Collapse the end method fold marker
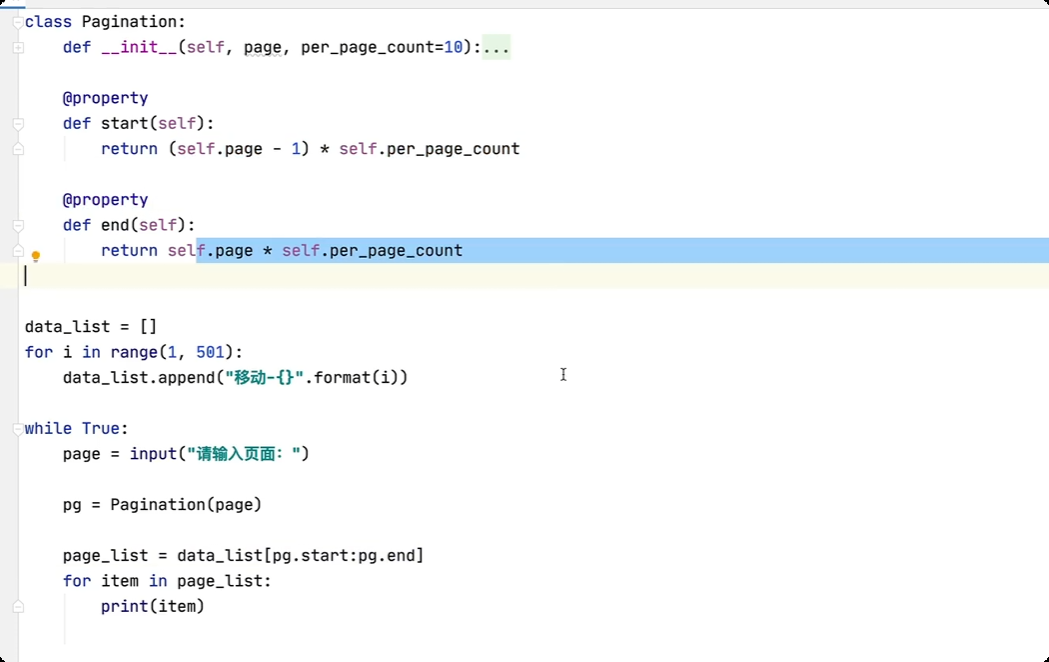 click(18, 226)
